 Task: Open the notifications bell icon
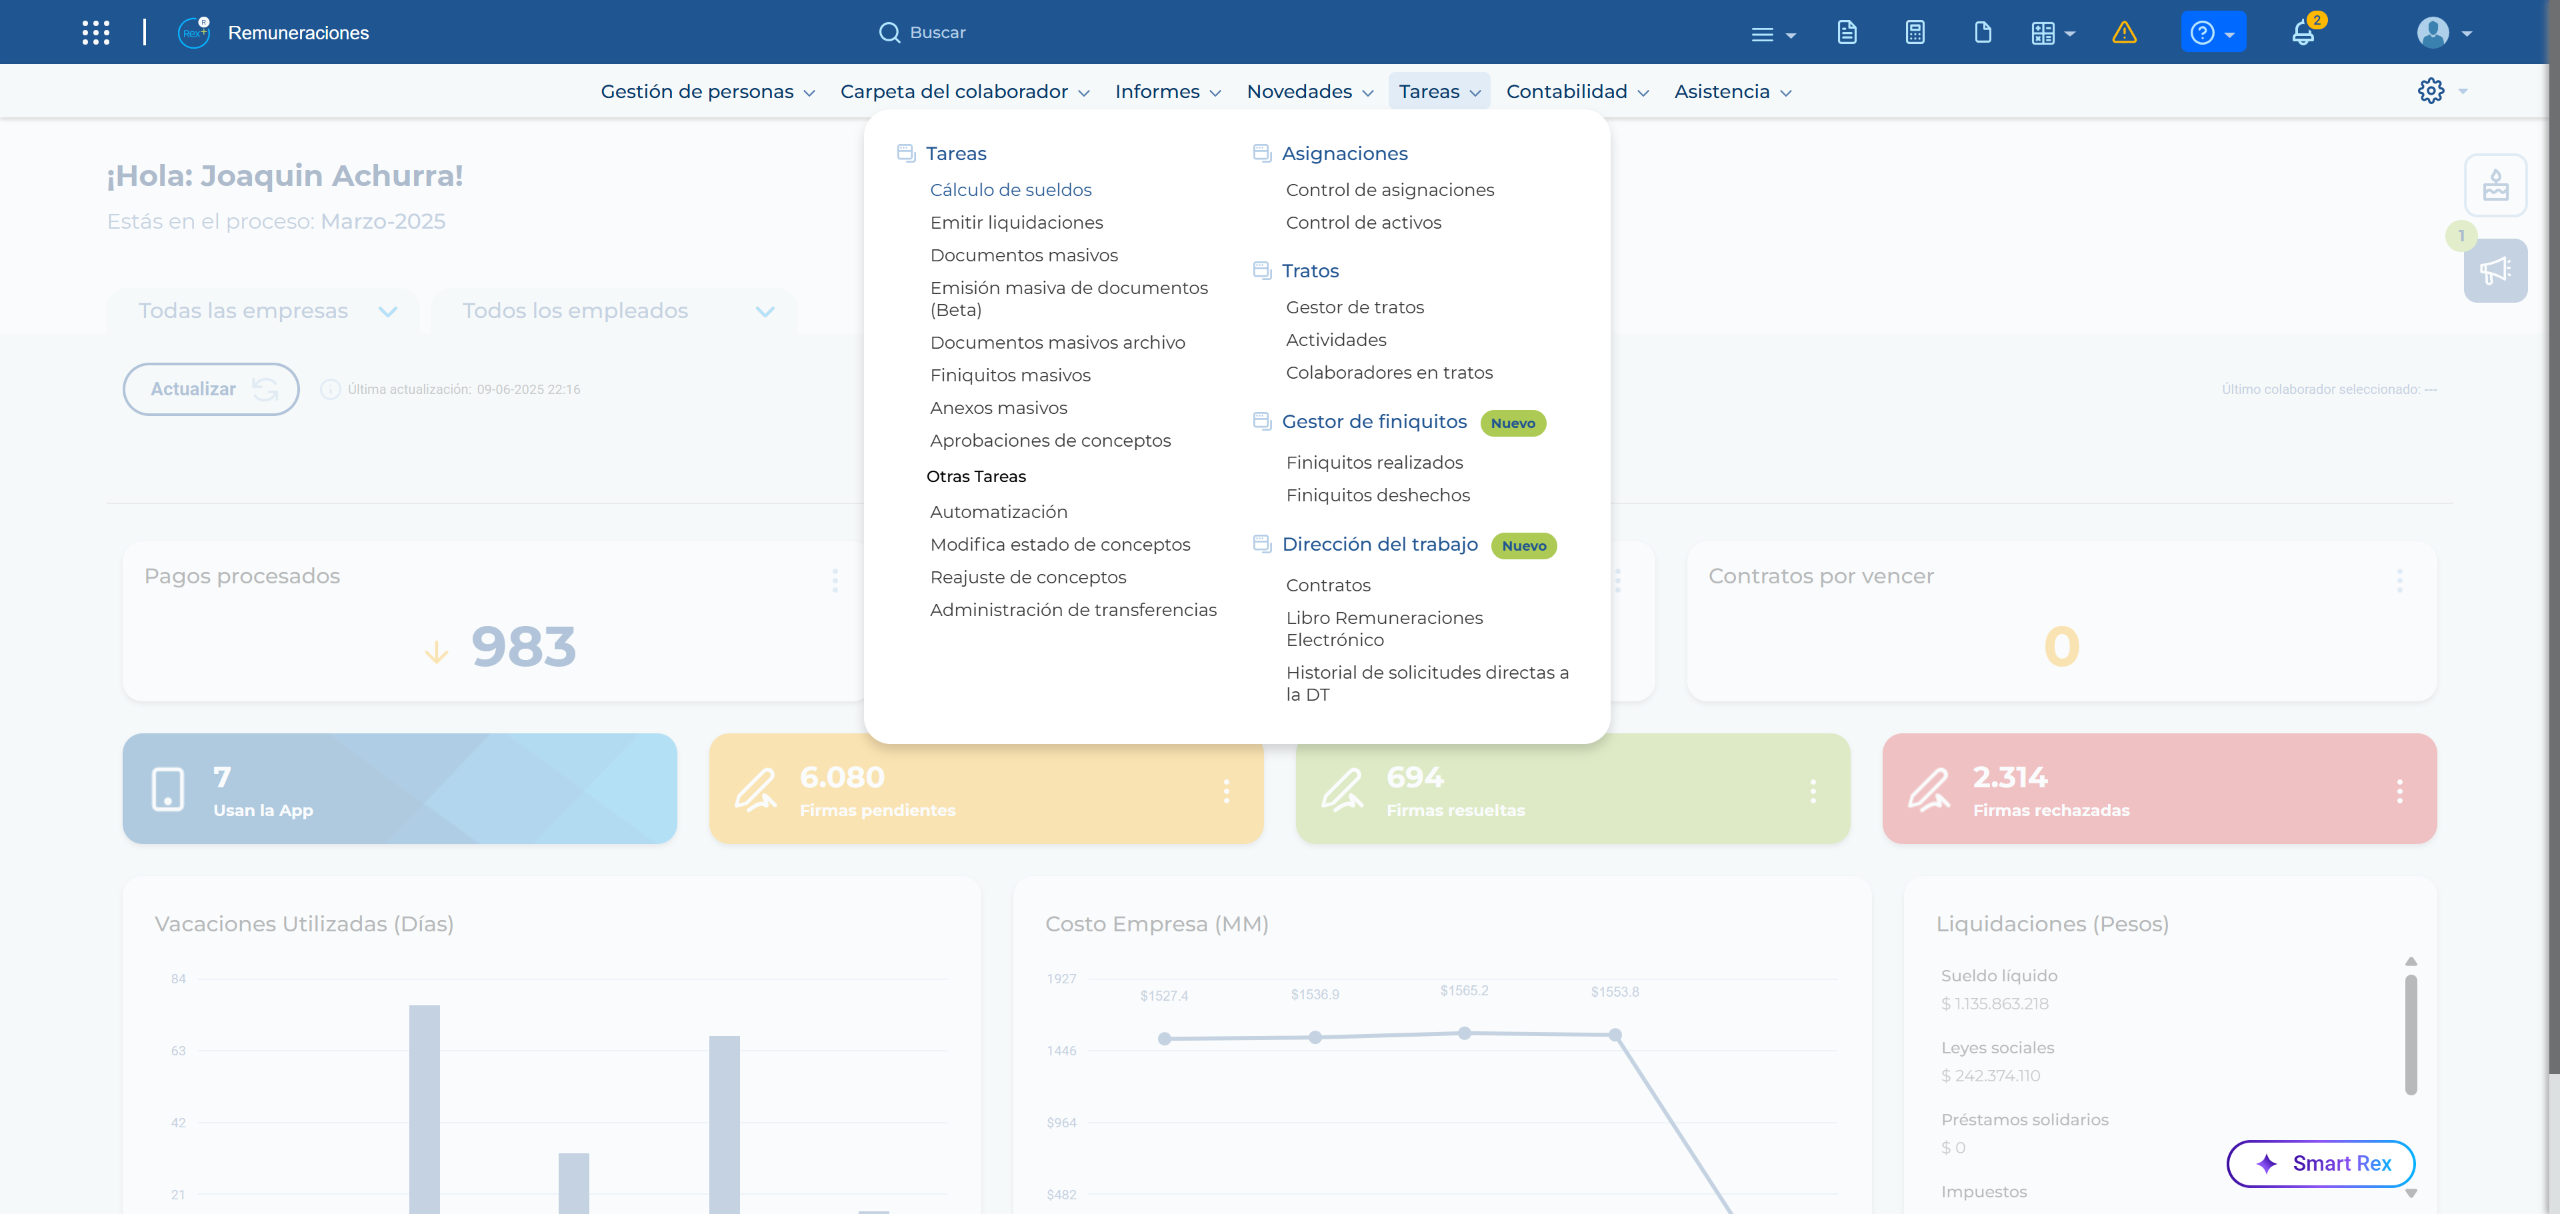click(2304, 33)
